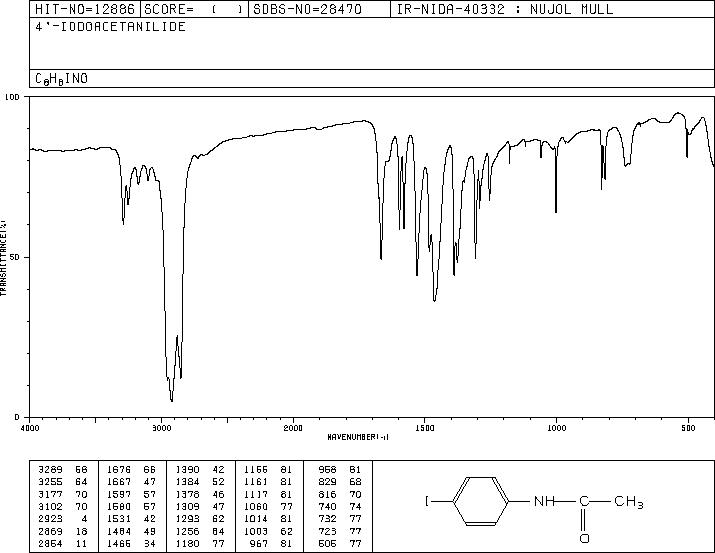
Task: Click peak table entry 740
Action: 340,506
